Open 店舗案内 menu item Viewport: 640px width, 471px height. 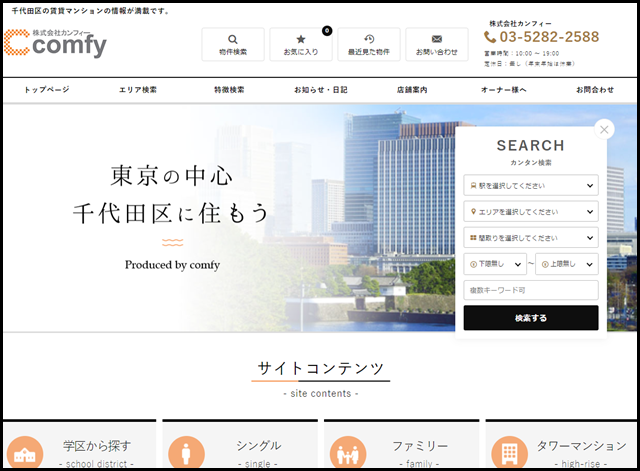point(412,90)
